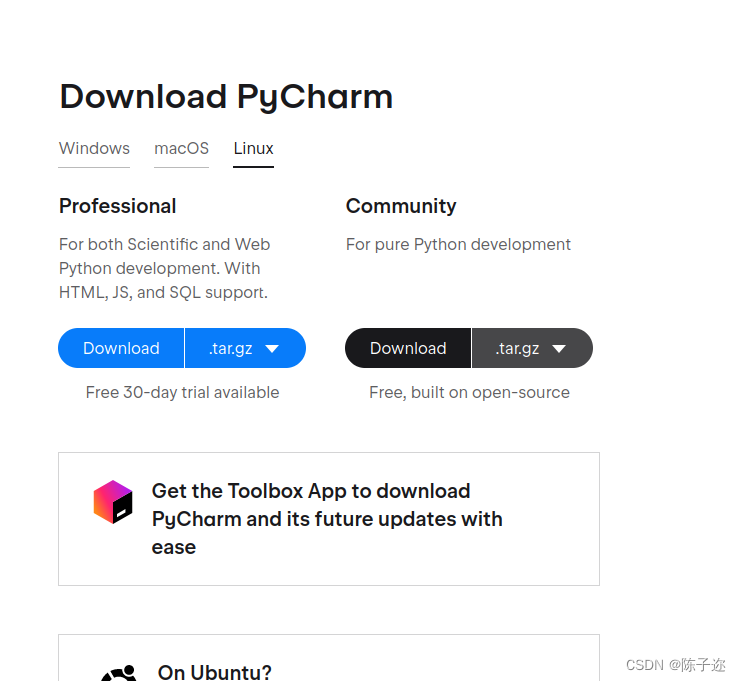Switch to the macOS tab
This screenshot has height=681, width=741.
(x=181, y=148)
